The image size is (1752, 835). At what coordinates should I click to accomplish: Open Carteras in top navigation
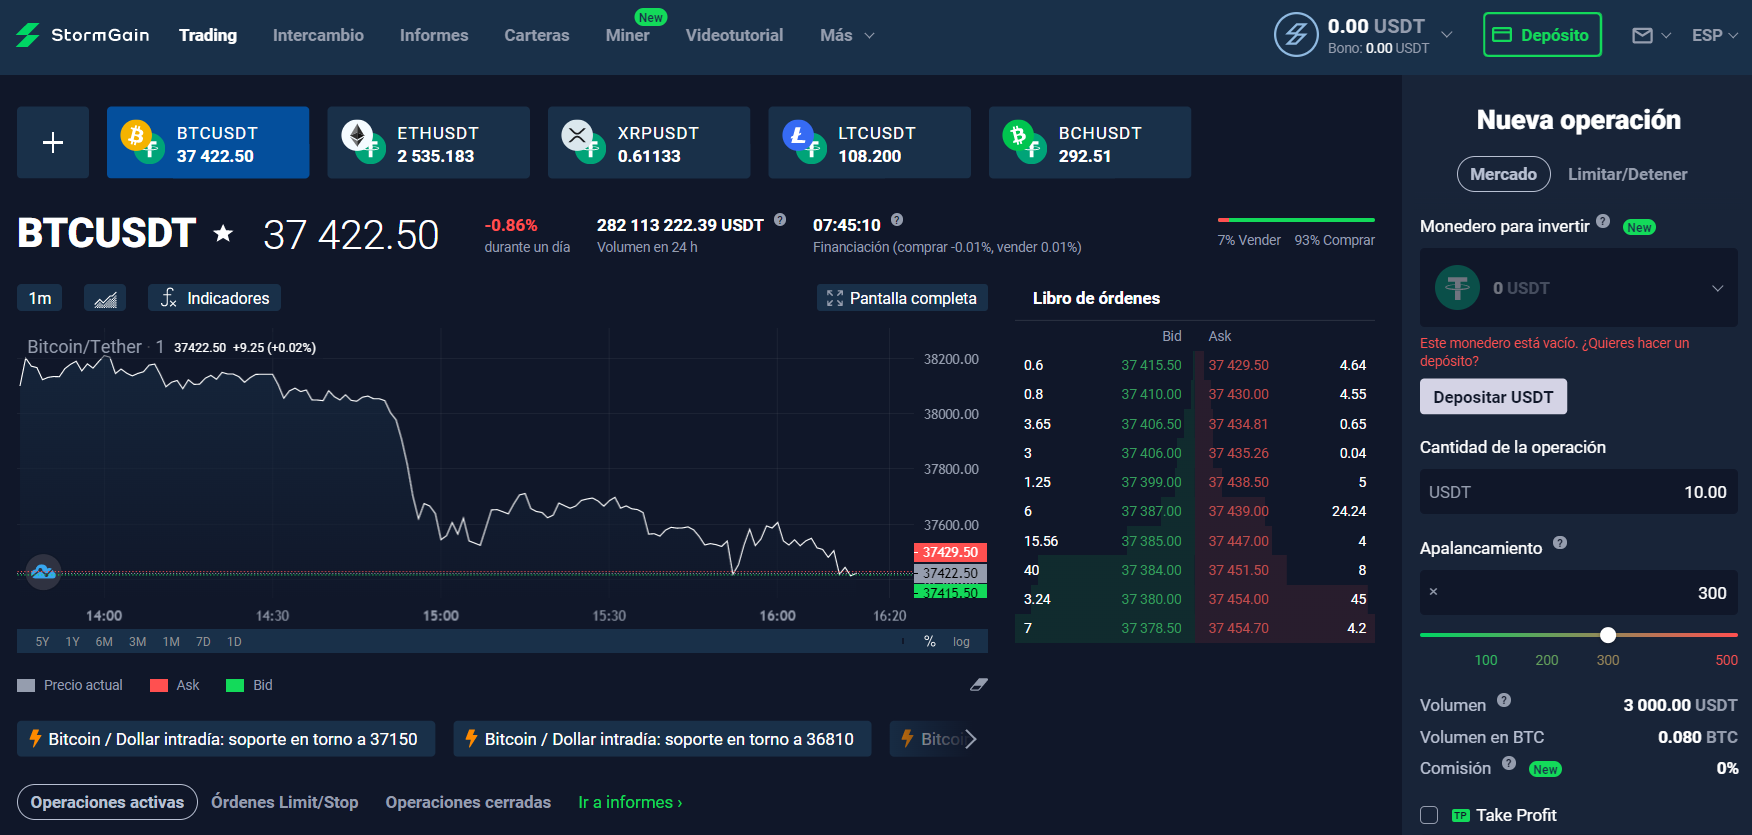pyautogui.click(x=537, y=35)
